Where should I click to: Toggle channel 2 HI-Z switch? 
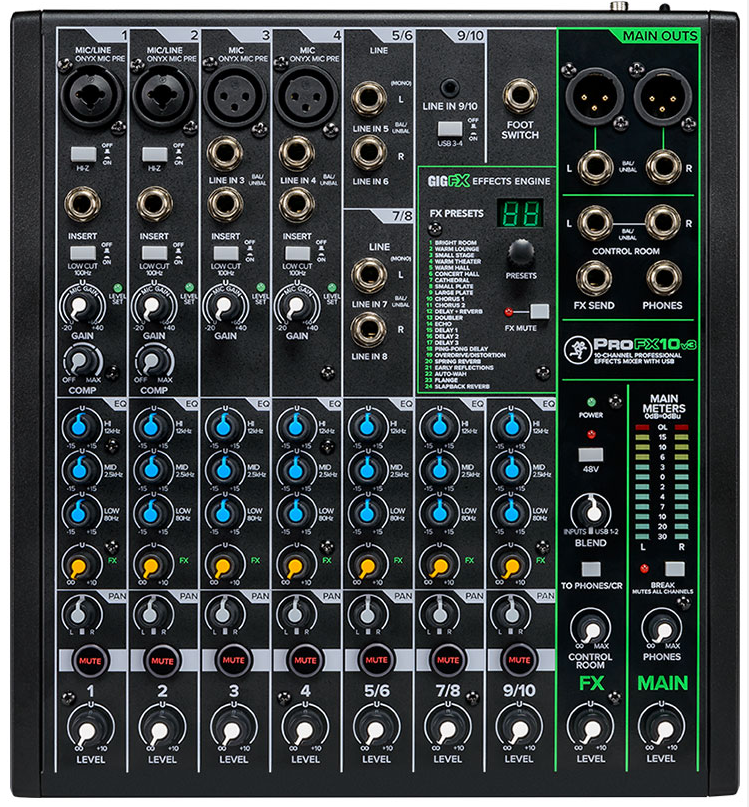click(154, 154)
